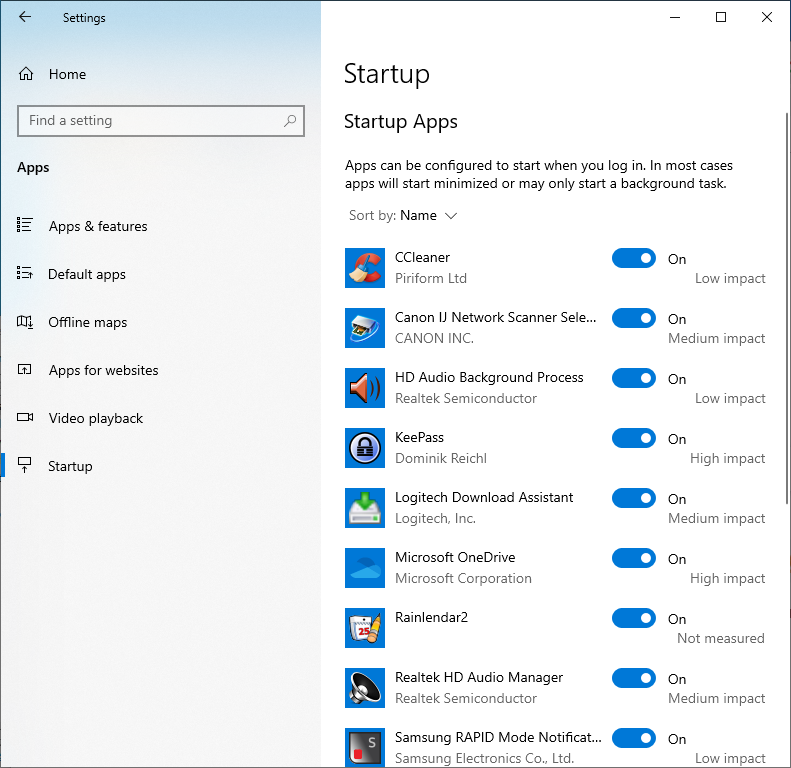Disable Realtek HD Audio Manager startup
Screen dimensions: 791x768
point(634,679)
